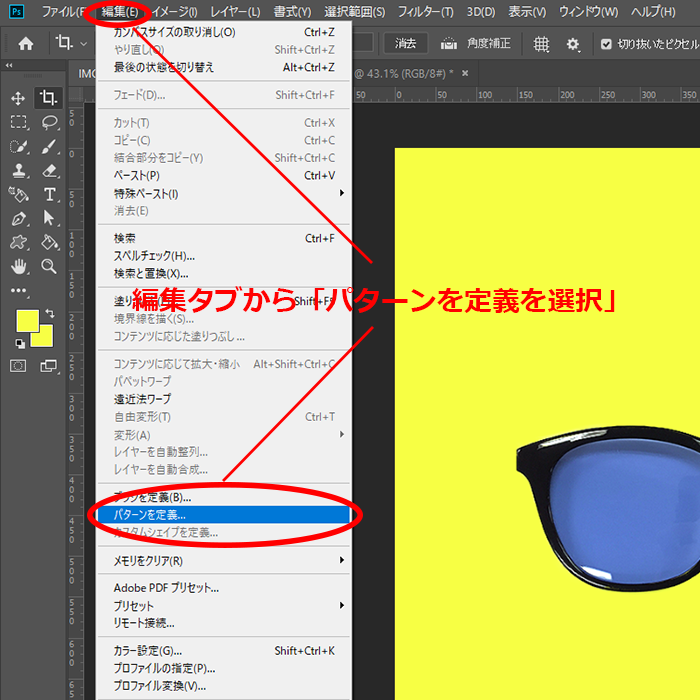
Task: Select the Eraser tool
Action: pos(49,170)
